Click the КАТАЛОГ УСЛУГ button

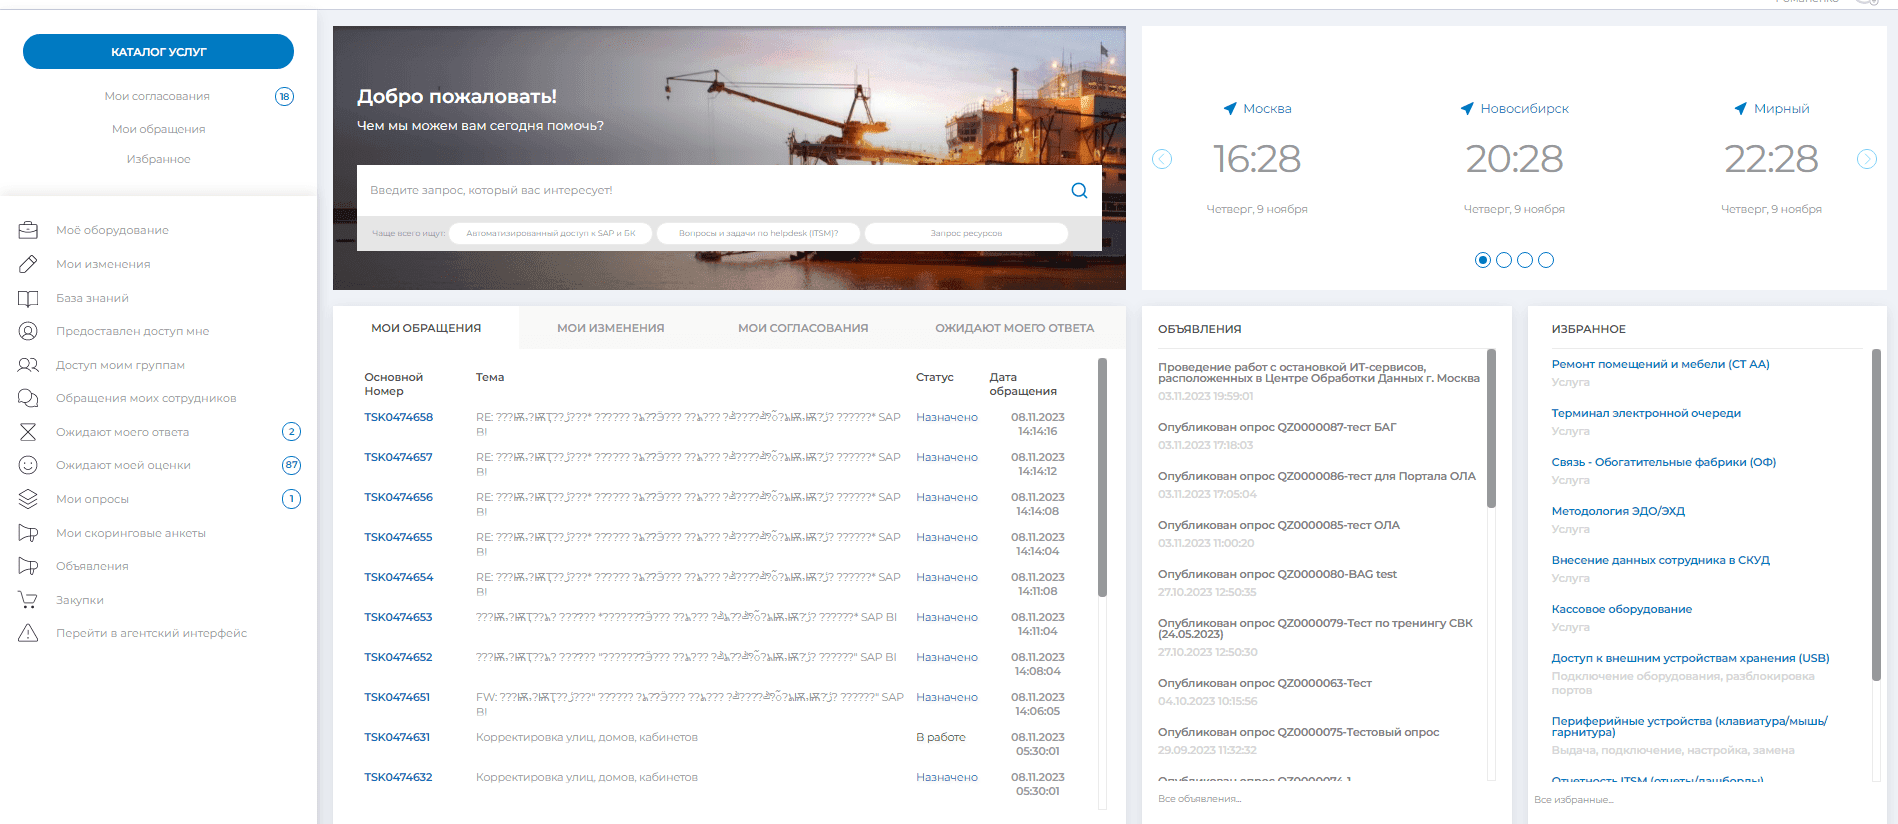pyautogui.click(x=158, y=52)
